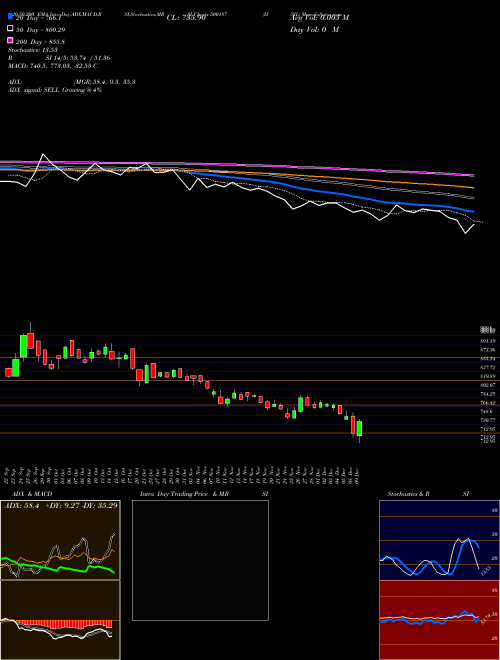The width and height of the screenshot is (500, 660).
Task: Click the blue 20 Day legend swatch
Action: coord(10,16)
